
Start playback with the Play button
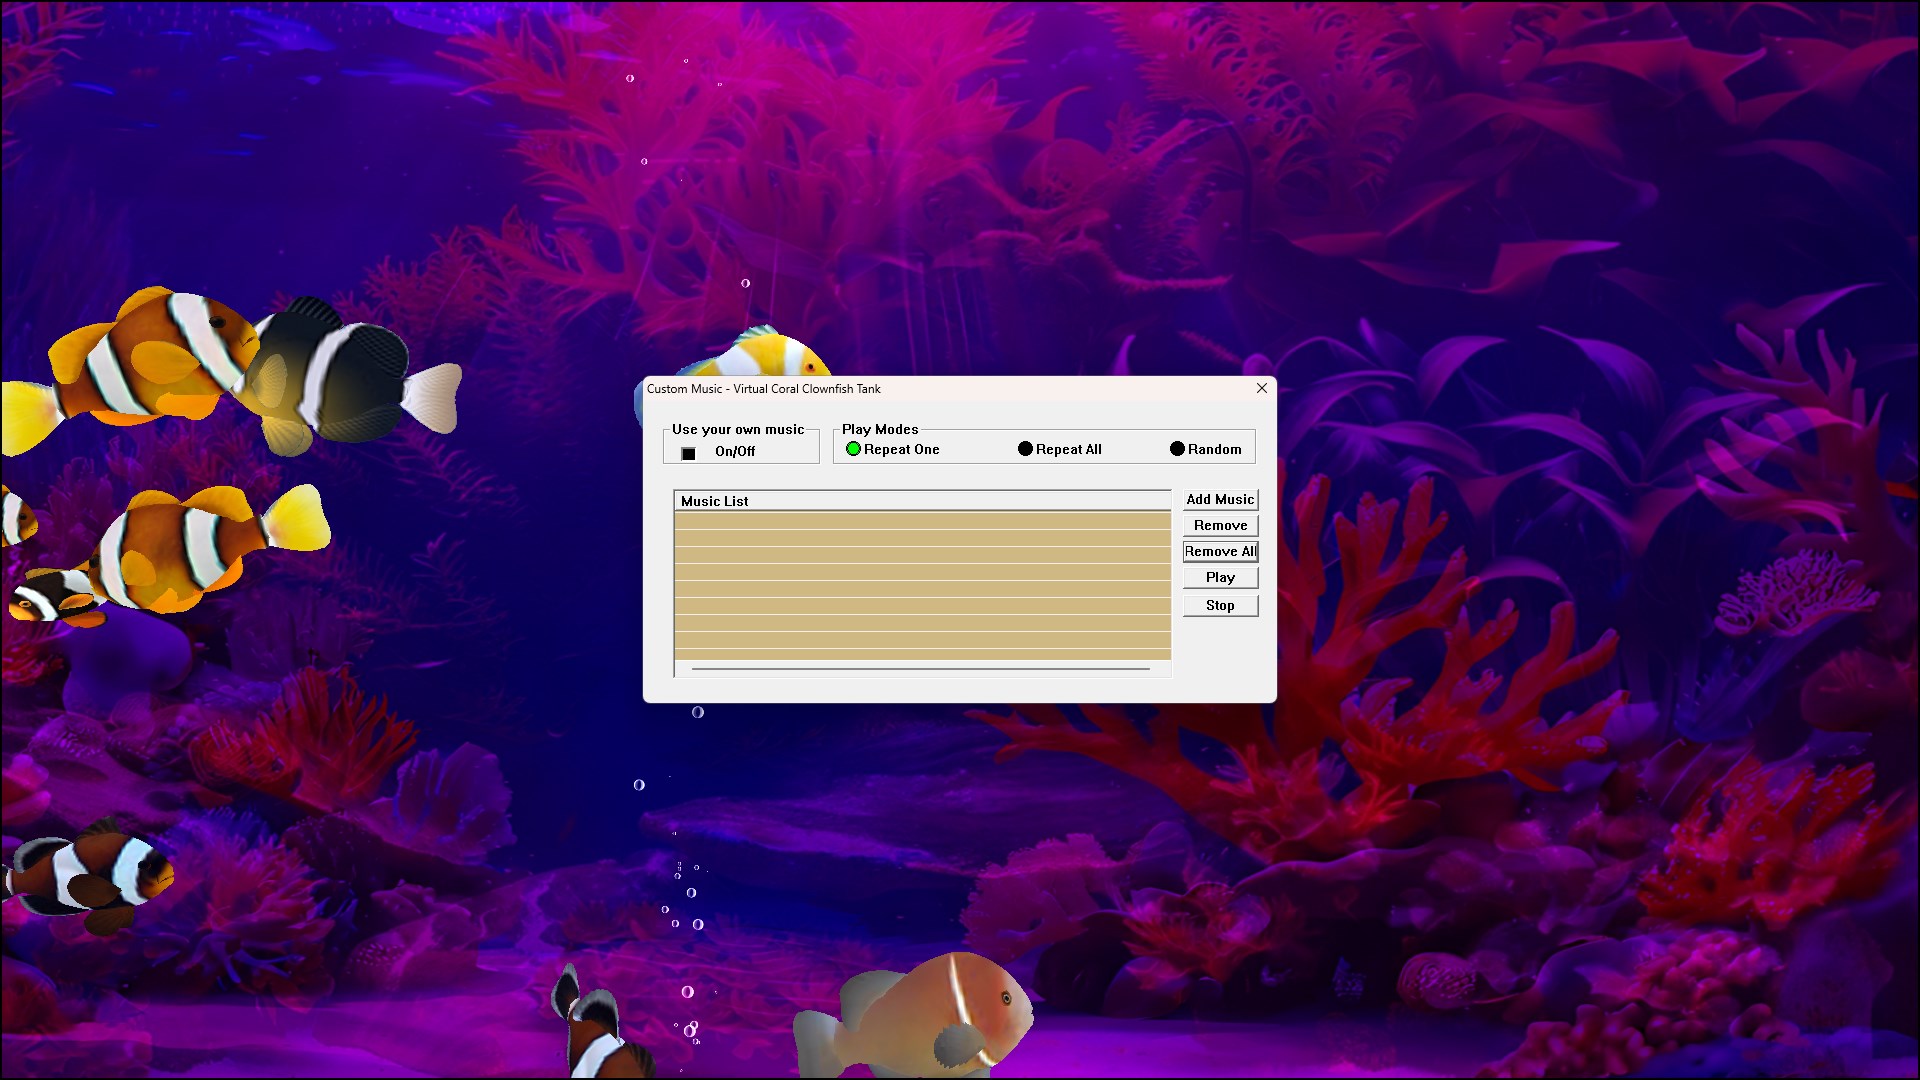coord(1220,577)
